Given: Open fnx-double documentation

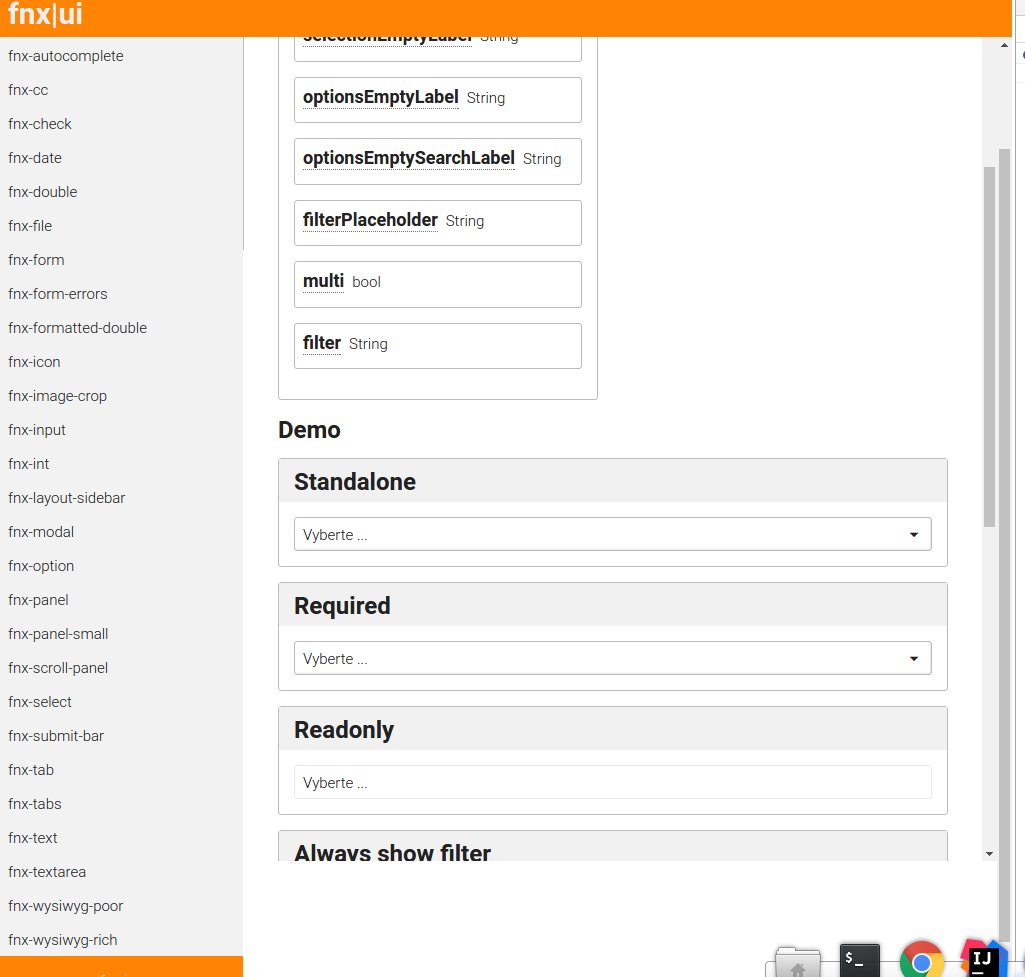Looking at the screenshot, I should pos(42,191).
